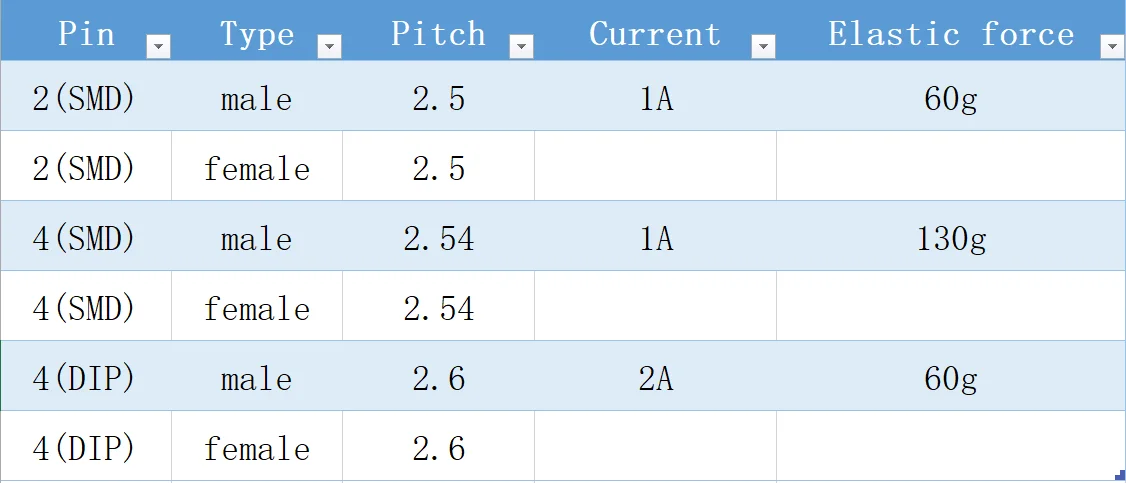Open the Pitch column filter dropdown

coord(521,46)
